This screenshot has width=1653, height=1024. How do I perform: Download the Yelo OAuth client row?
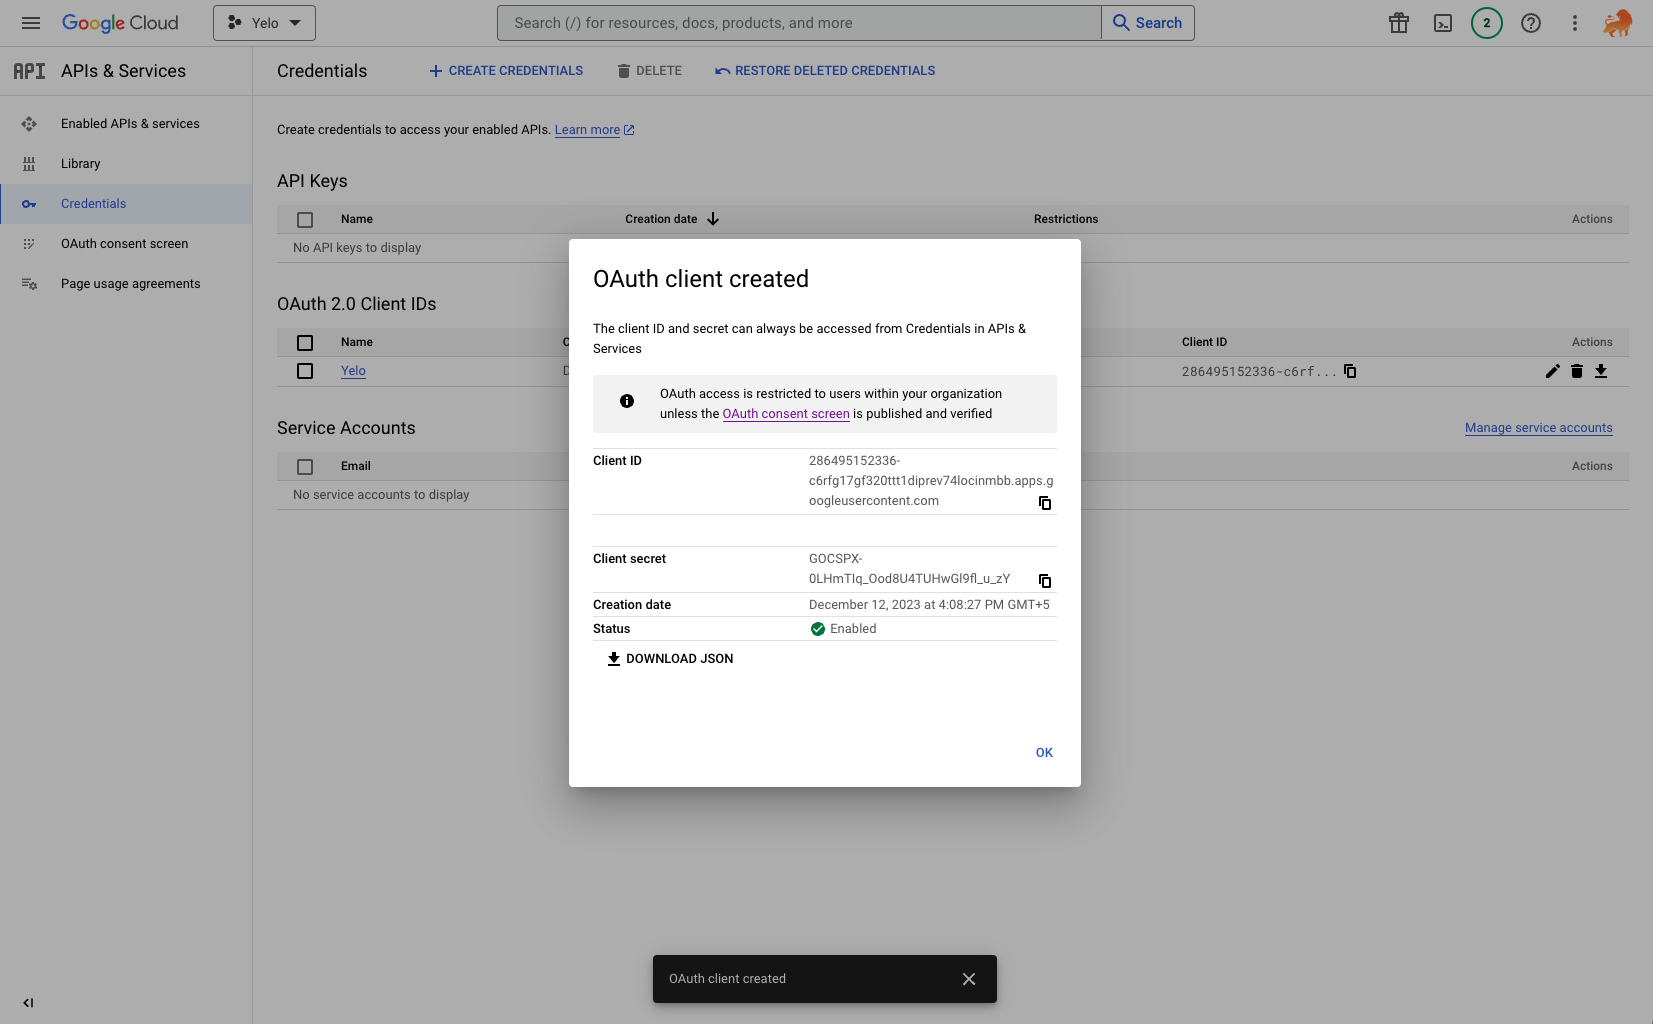pyautogui.click(x=1601, y=371)
